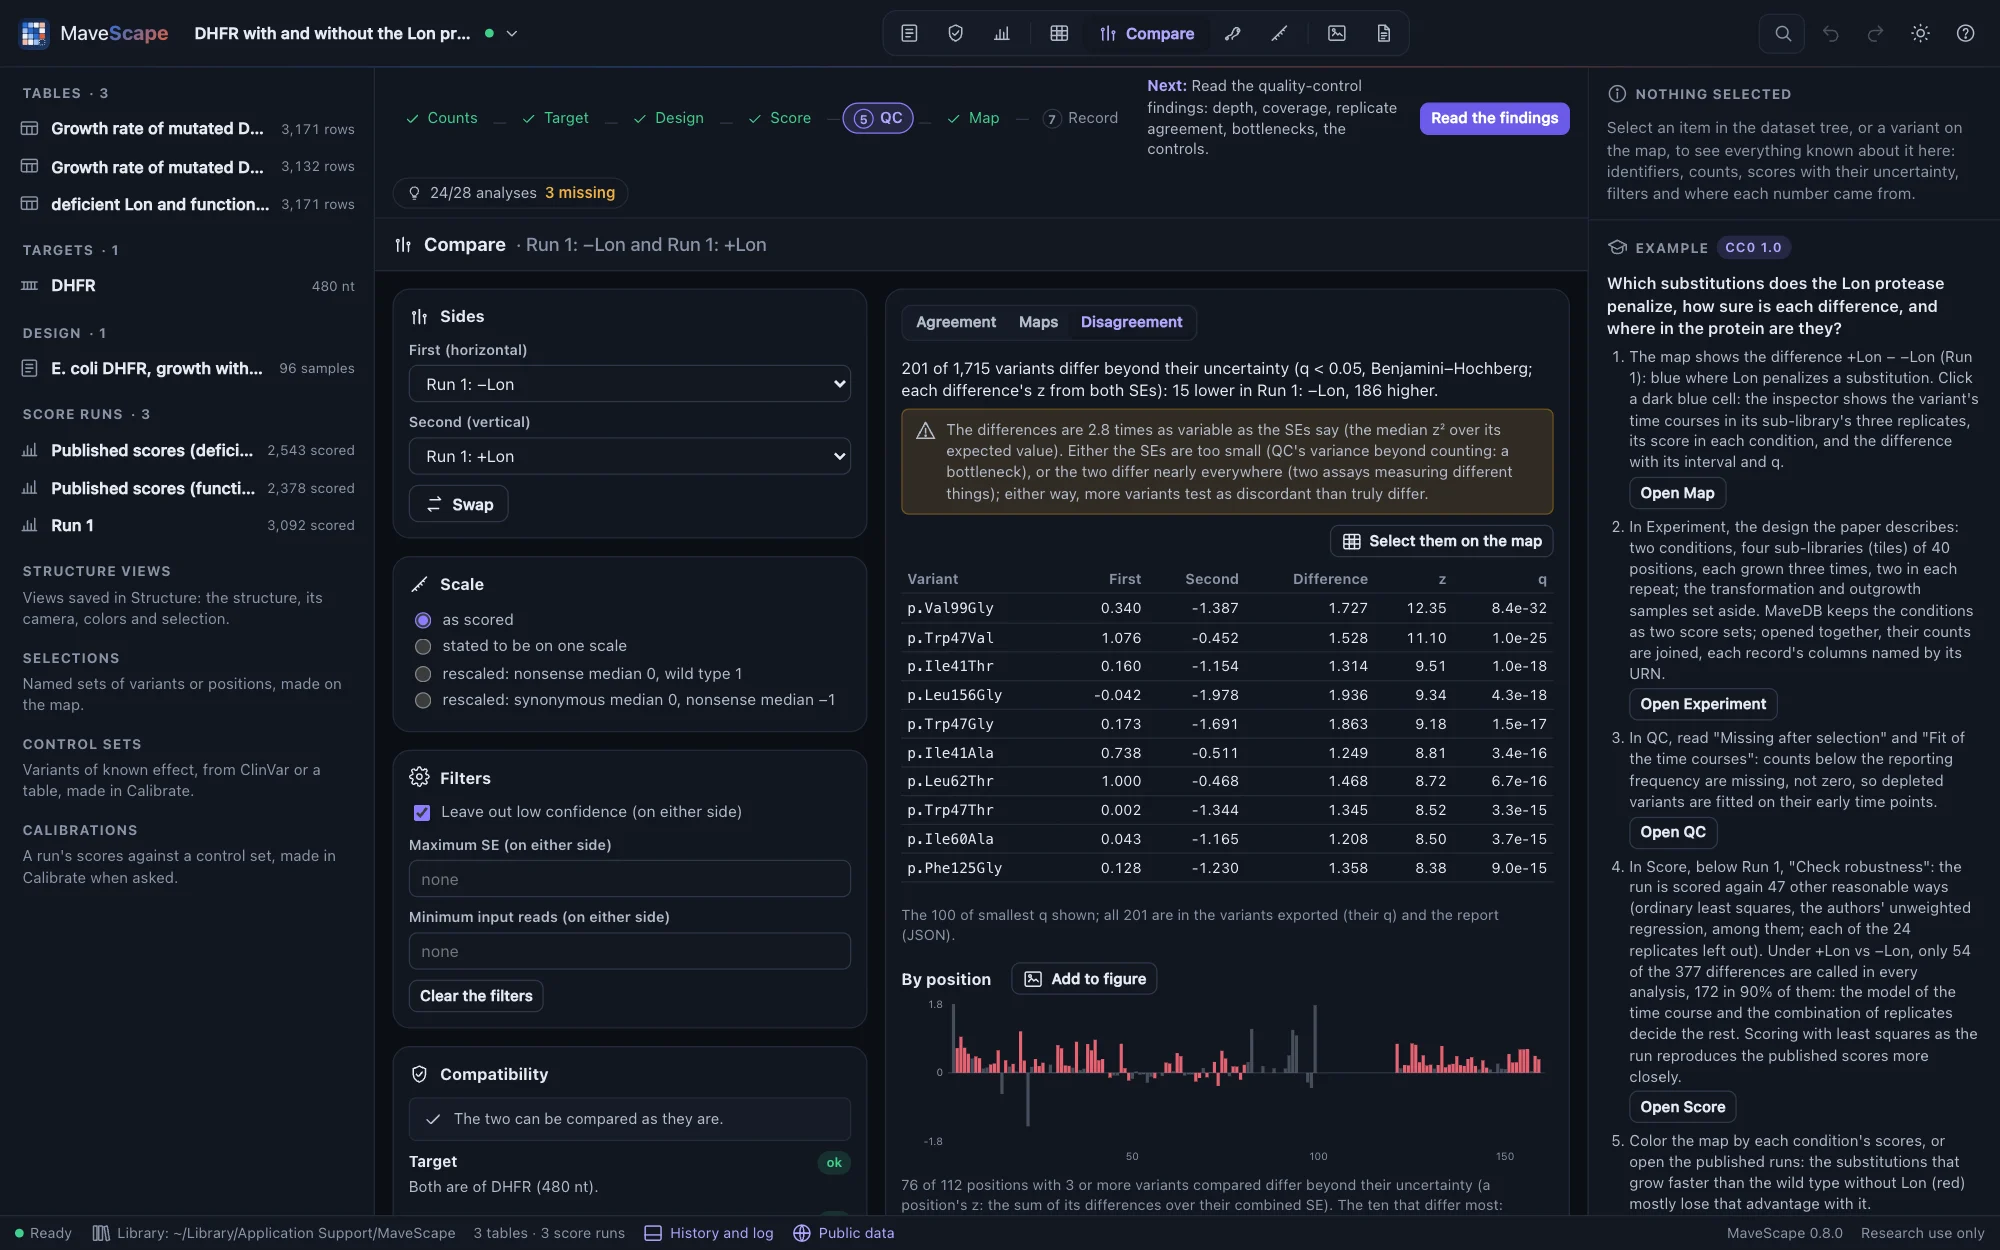Go to the Record step in workflow
Screen dimensions: 2000x1250
pos(1080,118)
